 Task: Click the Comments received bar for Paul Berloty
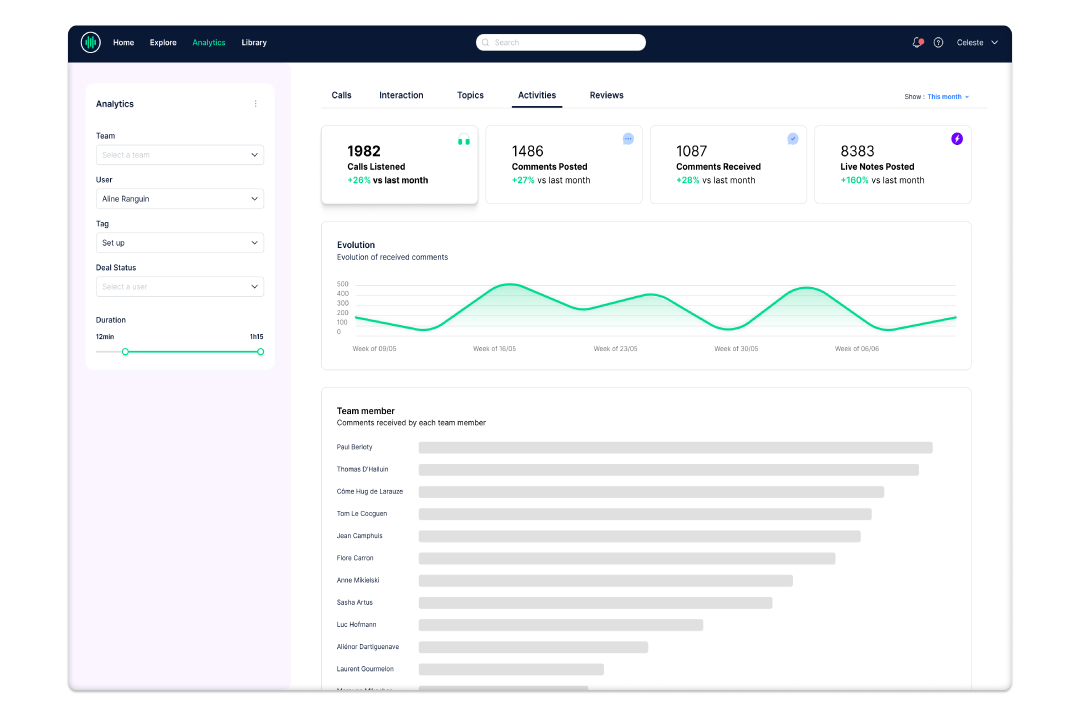click(676, 447)
